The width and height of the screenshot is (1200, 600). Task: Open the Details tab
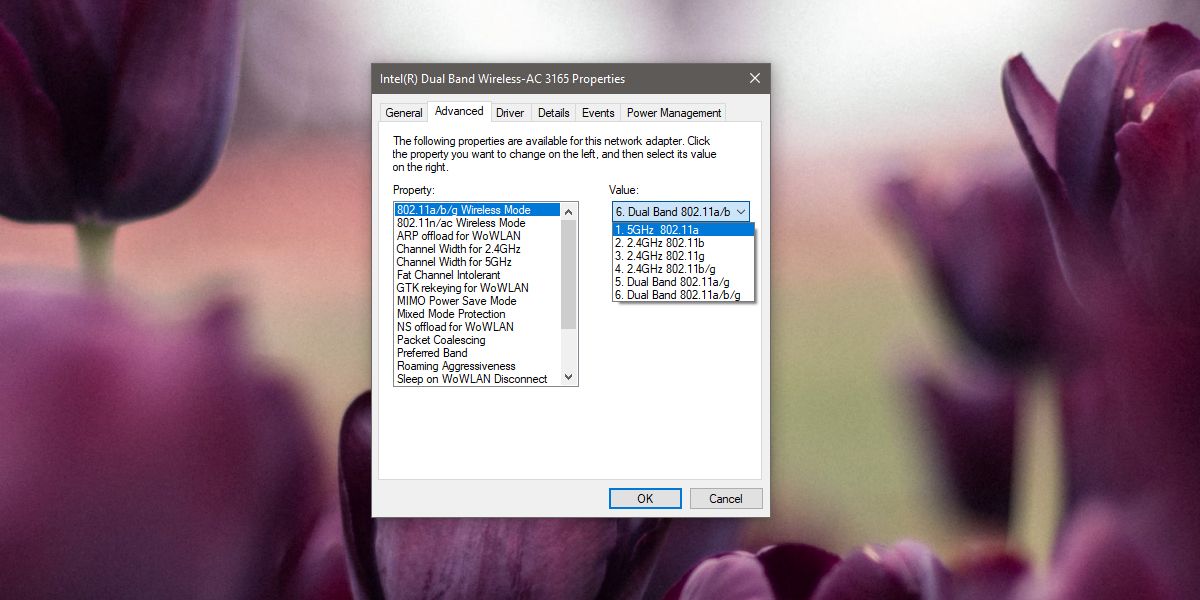(554, 113)
